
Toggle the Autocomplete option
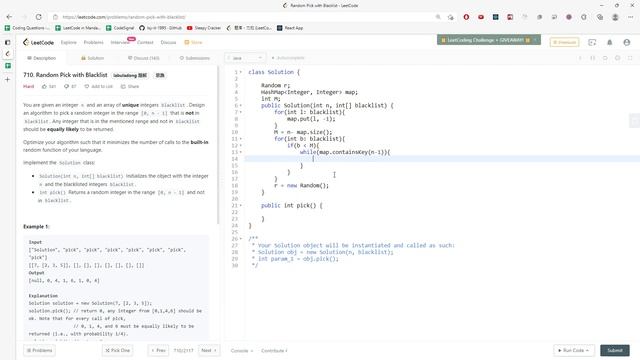coord(288,58)
